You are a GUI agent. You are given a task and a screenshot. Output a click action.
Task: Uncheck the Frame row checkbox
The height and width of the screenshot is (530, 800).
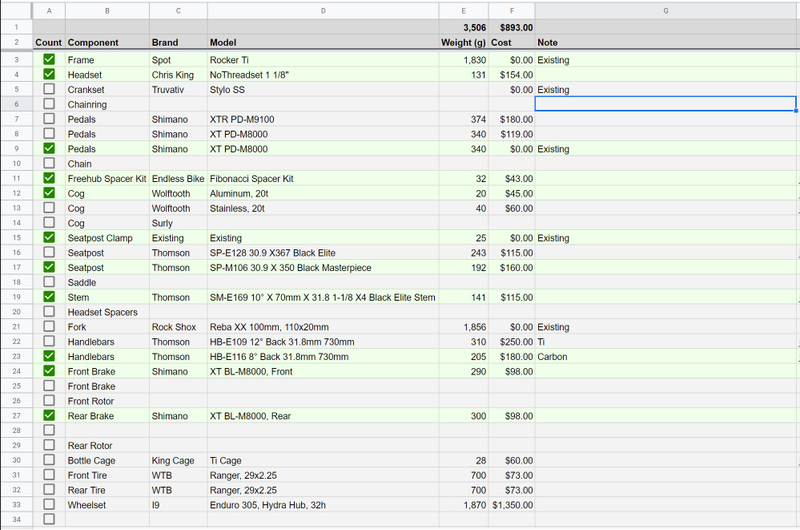pos(49,59)
